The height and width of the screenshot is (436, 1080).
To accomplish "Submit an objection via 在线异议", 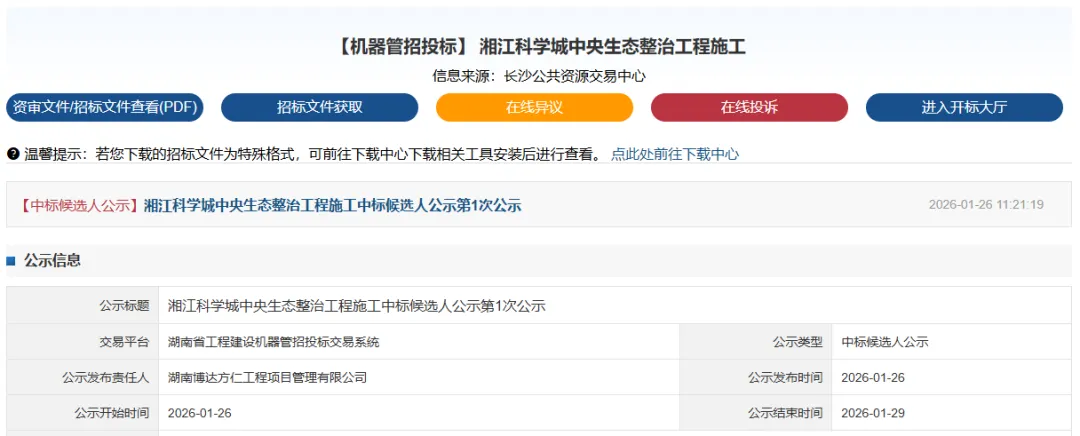I will point(534,107).
